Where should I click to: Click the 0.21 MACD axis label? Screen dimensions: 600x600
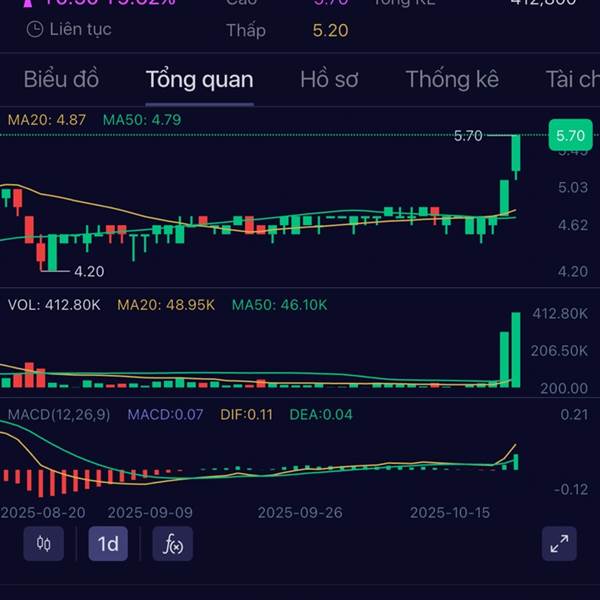tap(574, 415)
